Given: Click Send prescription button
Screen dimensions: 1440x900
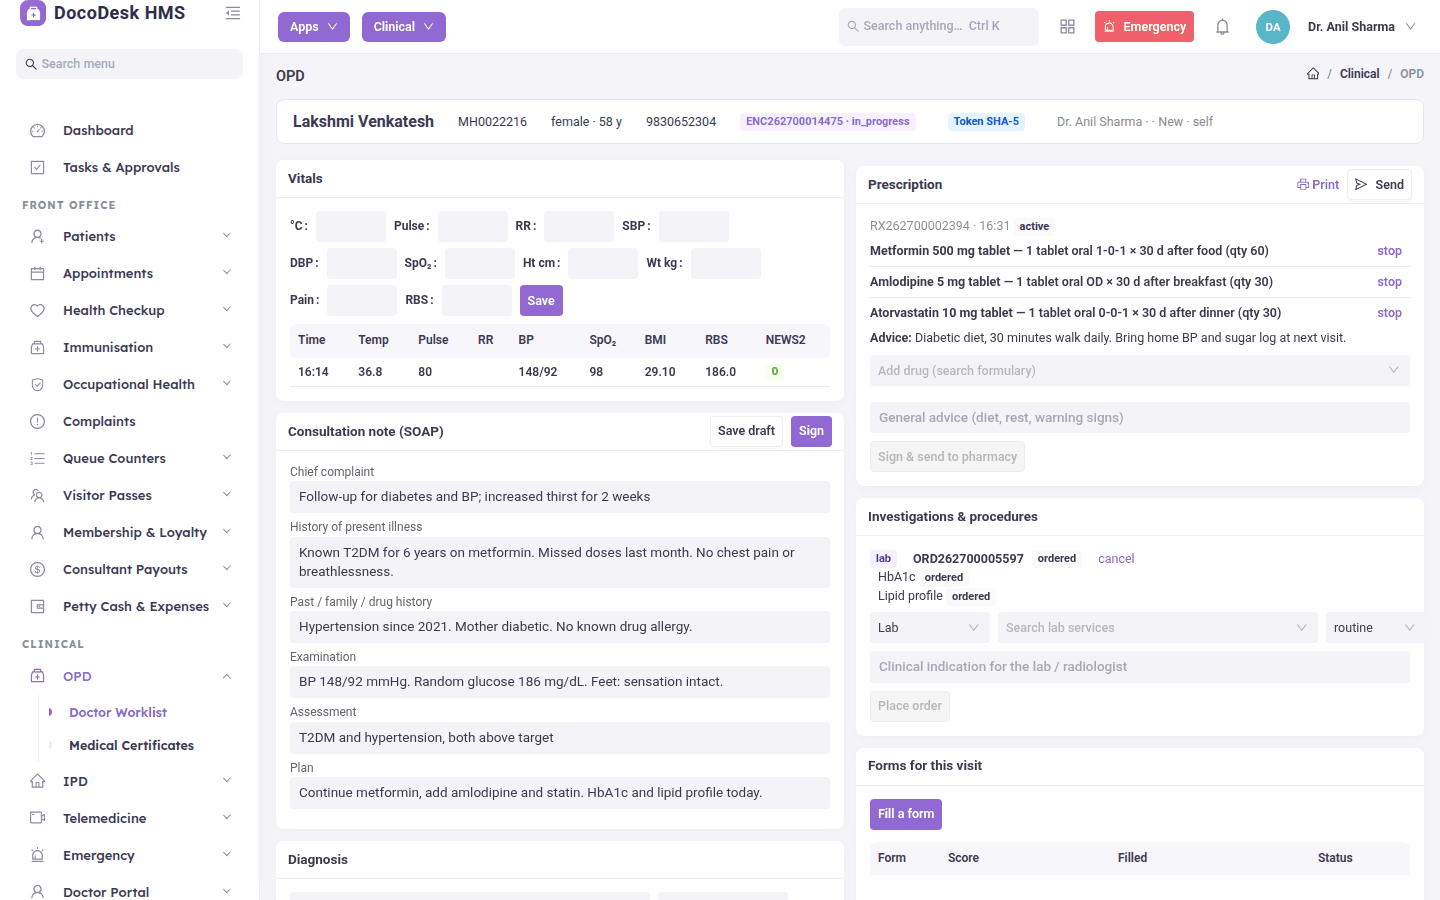Looking at the screenshot, I should coord(1379,185).
